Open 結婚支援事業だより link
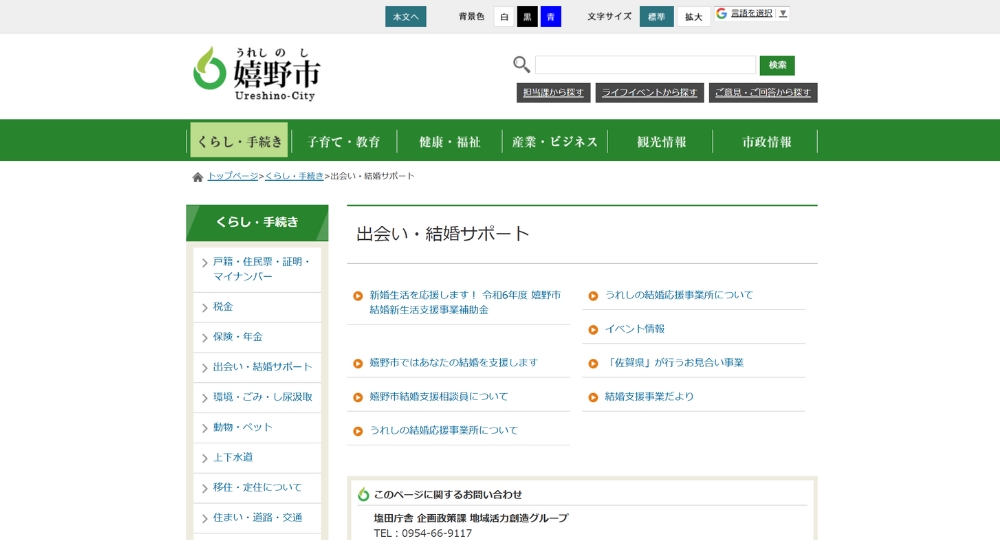This screenshot has height=540, width=1000. pos(649,397)
